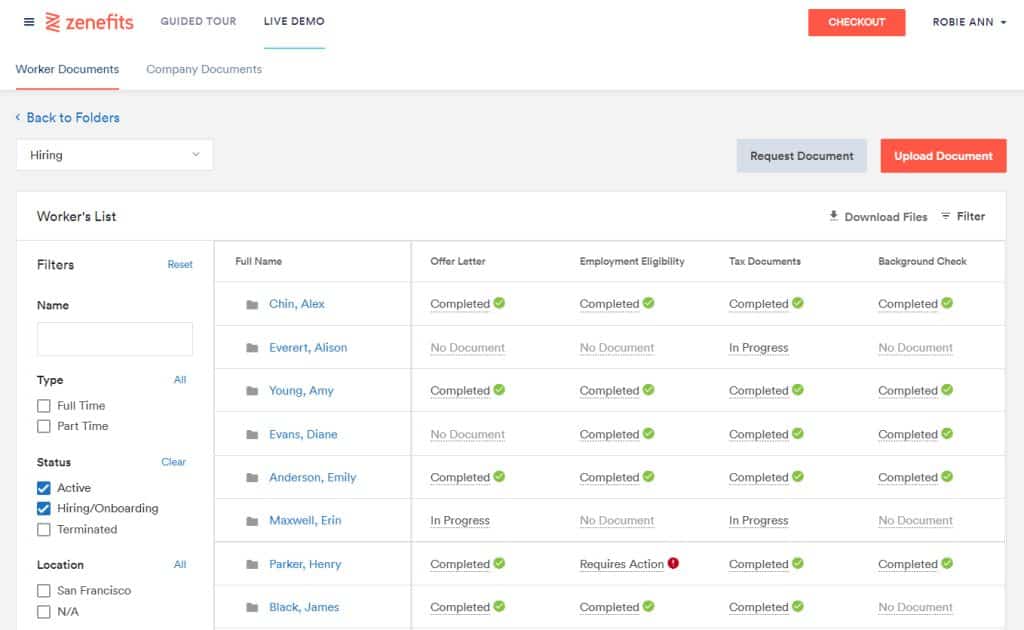Open the Filter icon in Worker's List
Image resolution: width=1024 pixels, height=630 pixels.
[946, 216]
